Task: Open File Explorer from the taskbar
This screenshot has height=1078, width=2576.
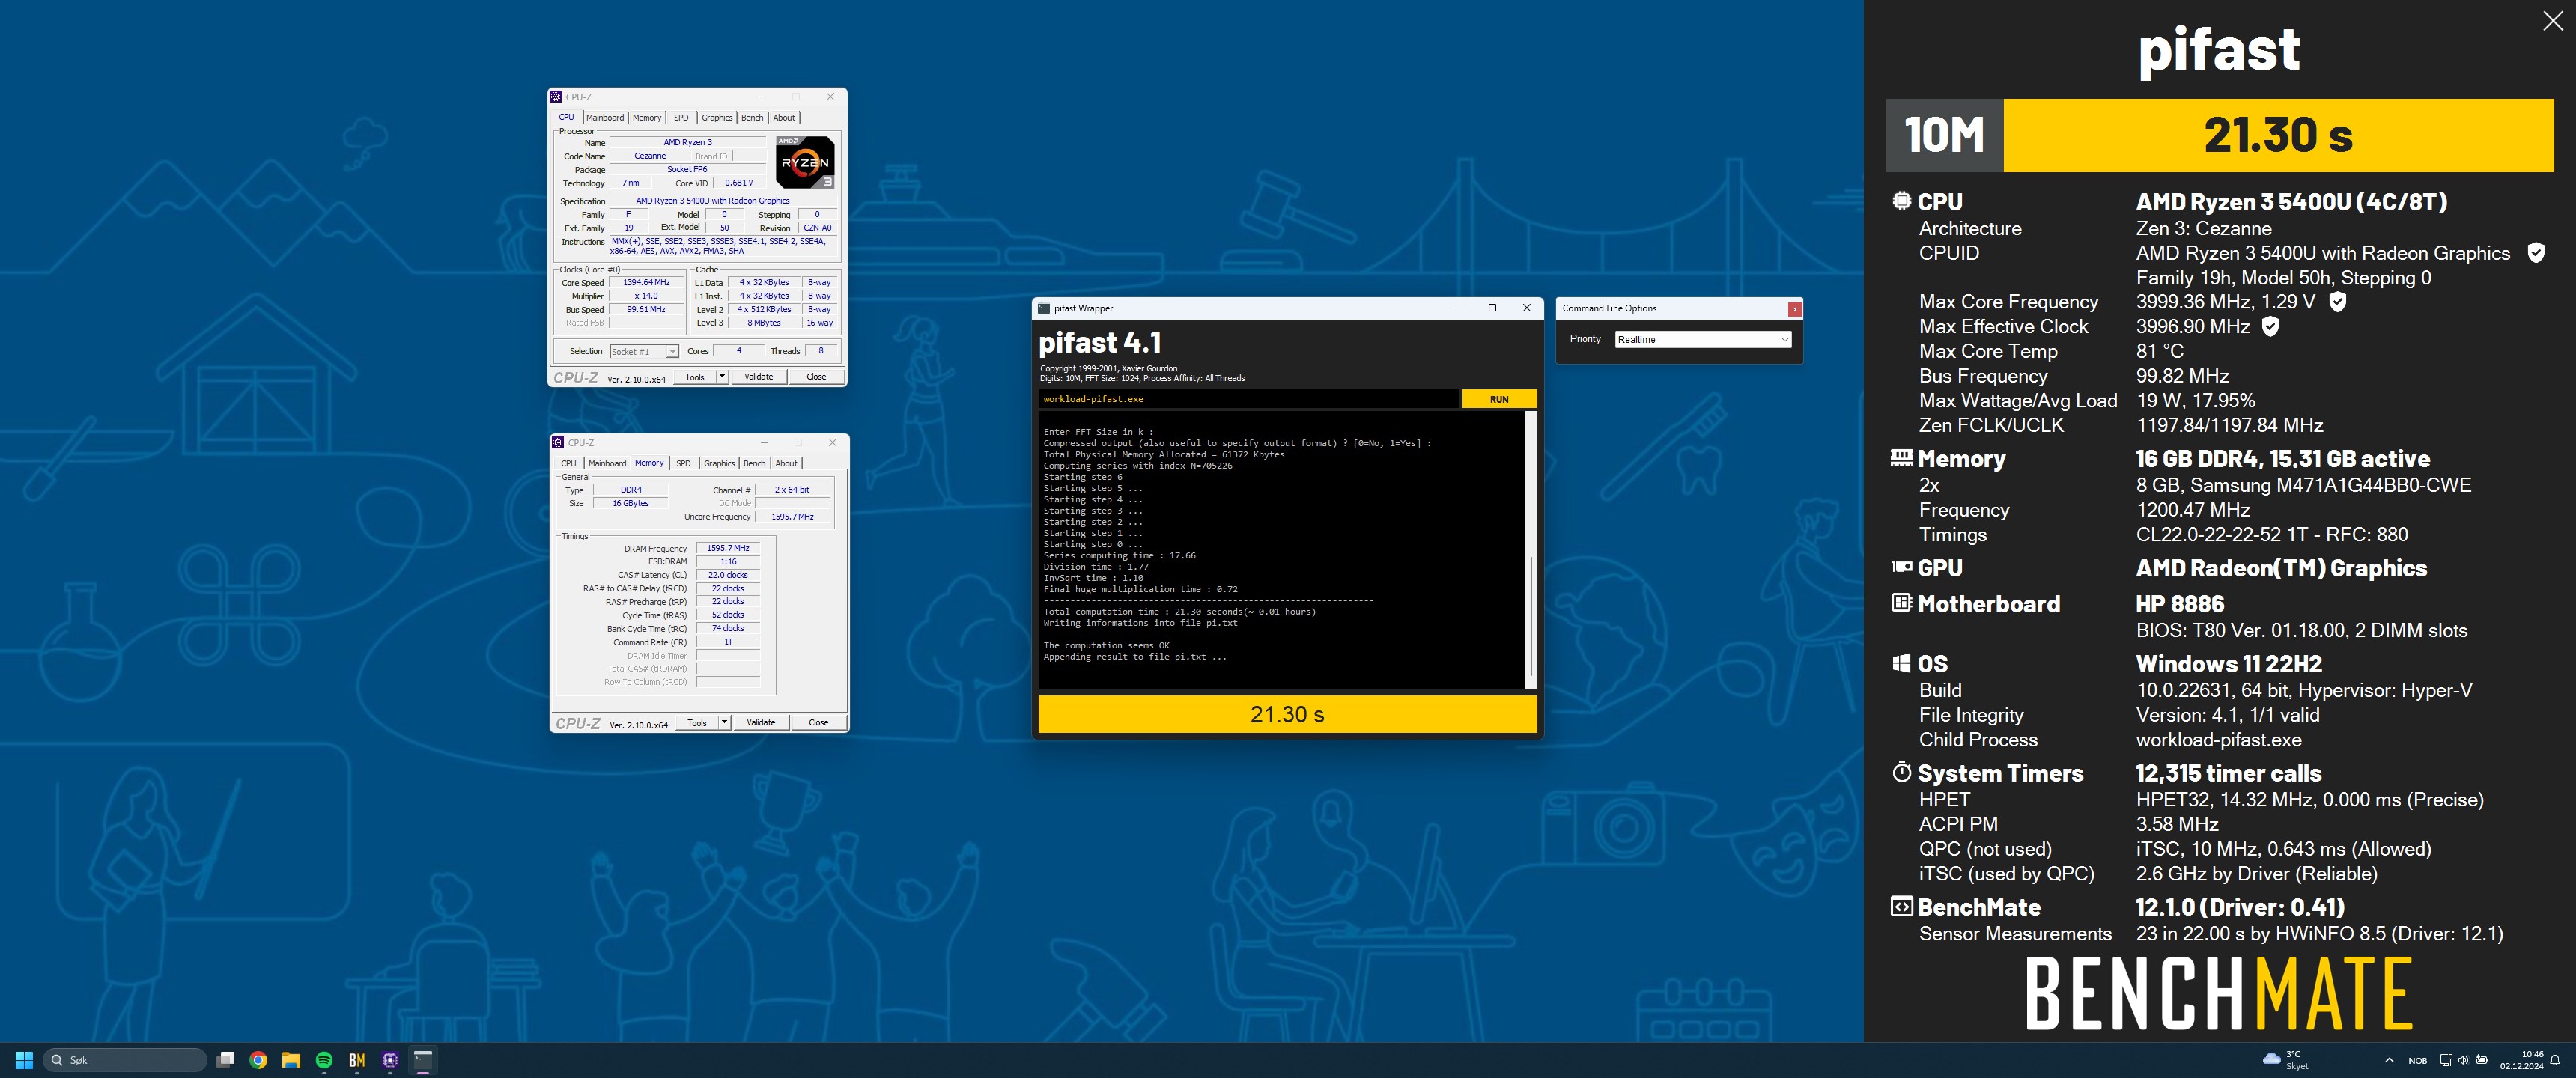Action: point(291,1060)
